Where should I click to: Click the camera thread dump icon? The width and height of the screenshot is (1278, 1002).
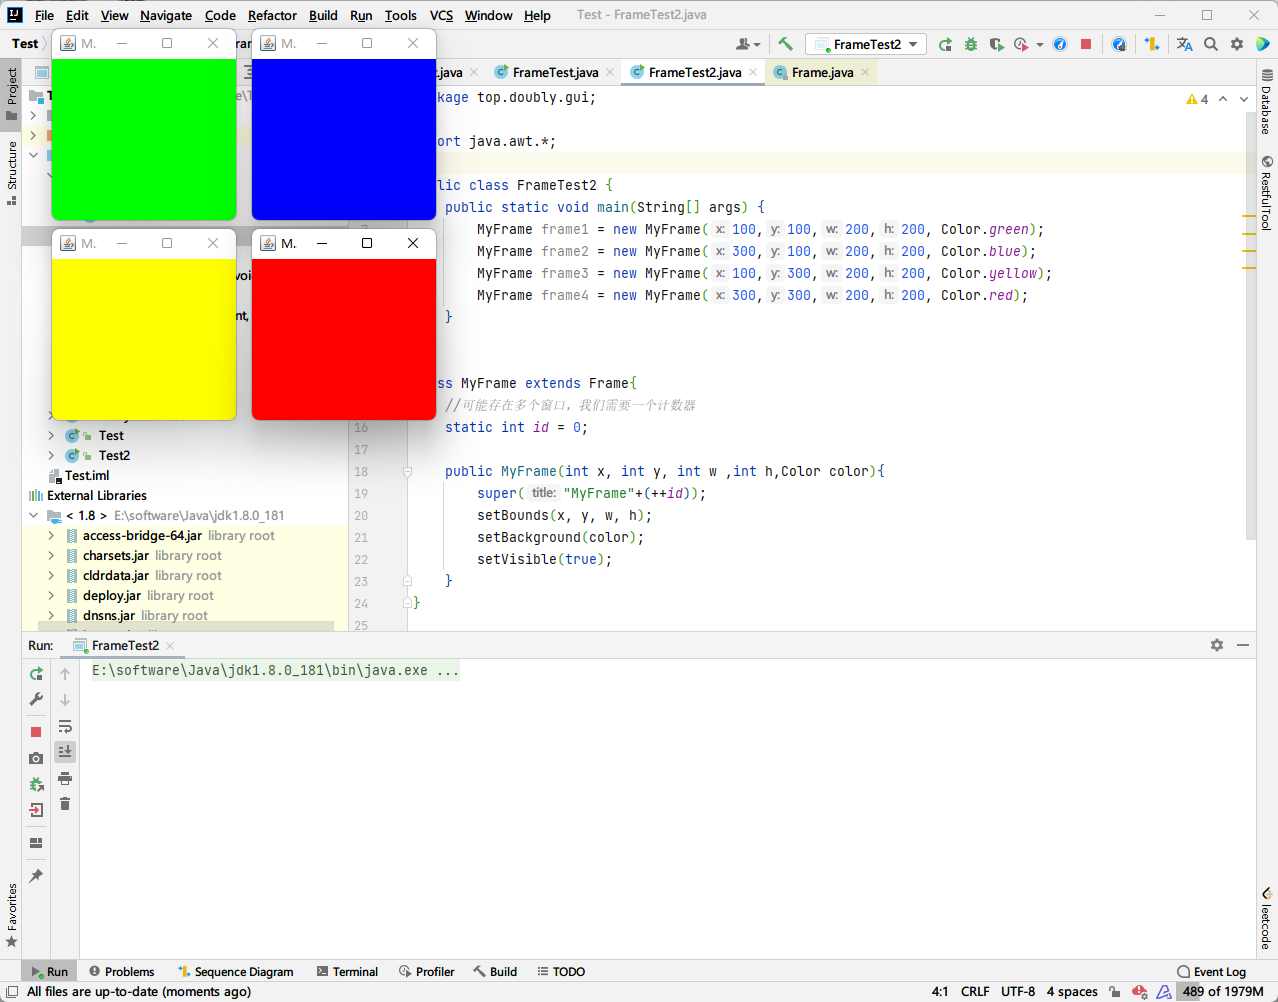(x=36, y=758)
